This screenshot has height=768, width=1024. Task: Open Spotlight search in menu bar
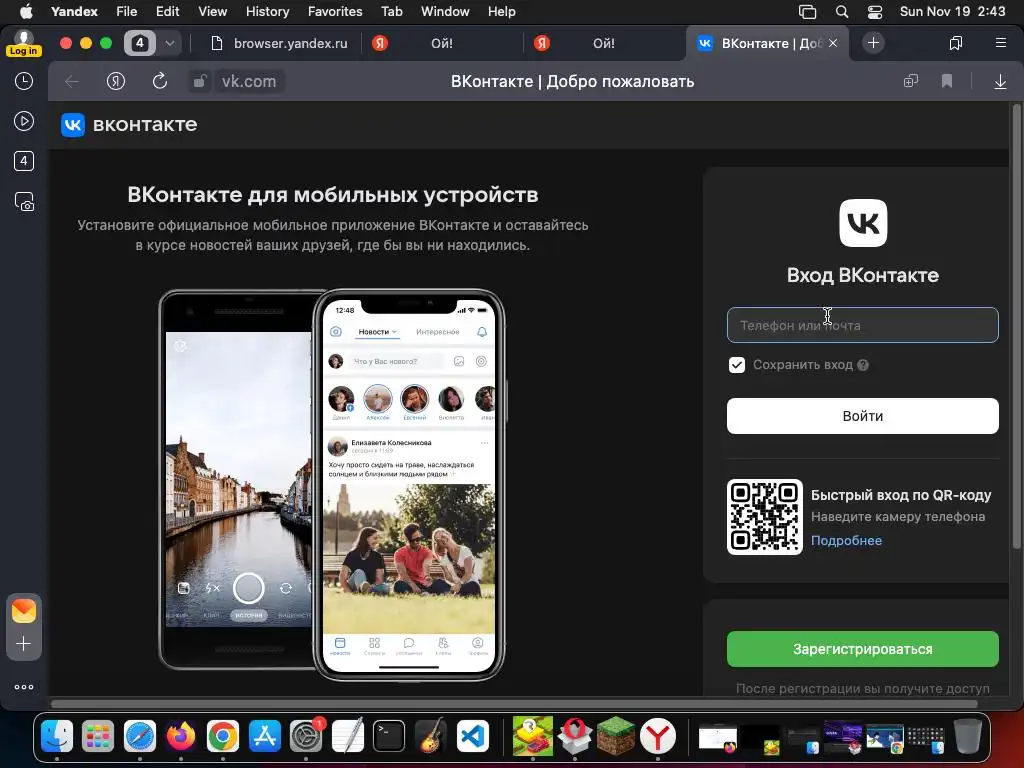[842, 11]
